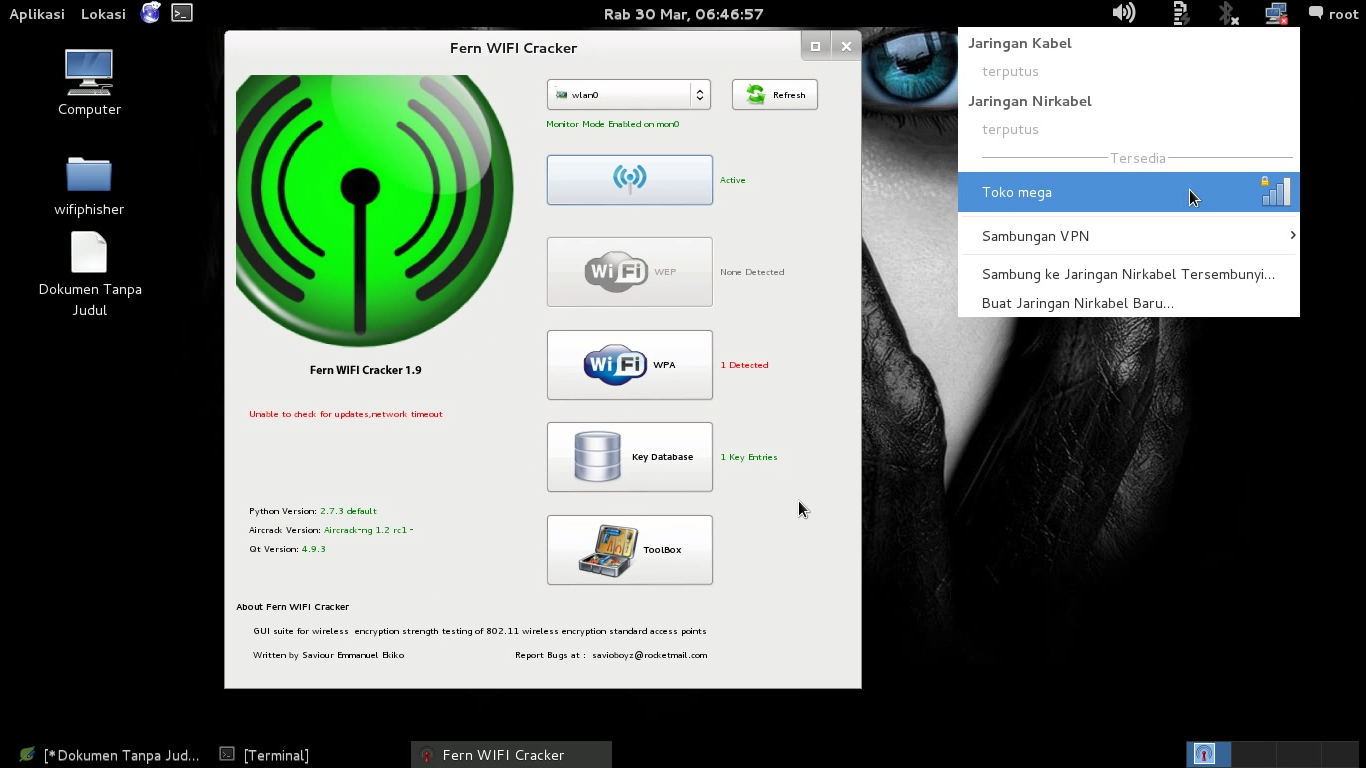Click the volume speaker icon

1124,13
